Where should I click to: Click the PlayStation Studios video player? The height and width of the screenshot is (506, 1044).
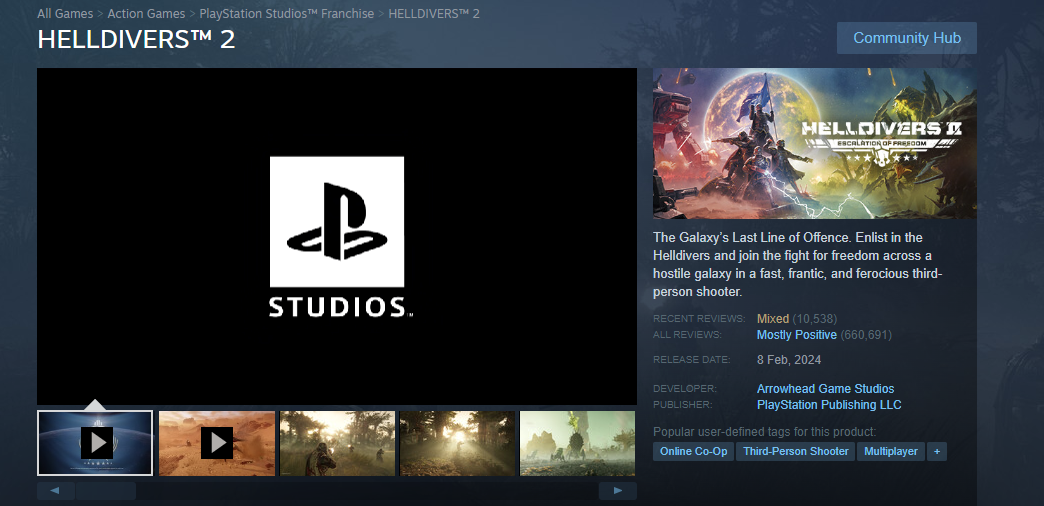[x=337, y=236]
